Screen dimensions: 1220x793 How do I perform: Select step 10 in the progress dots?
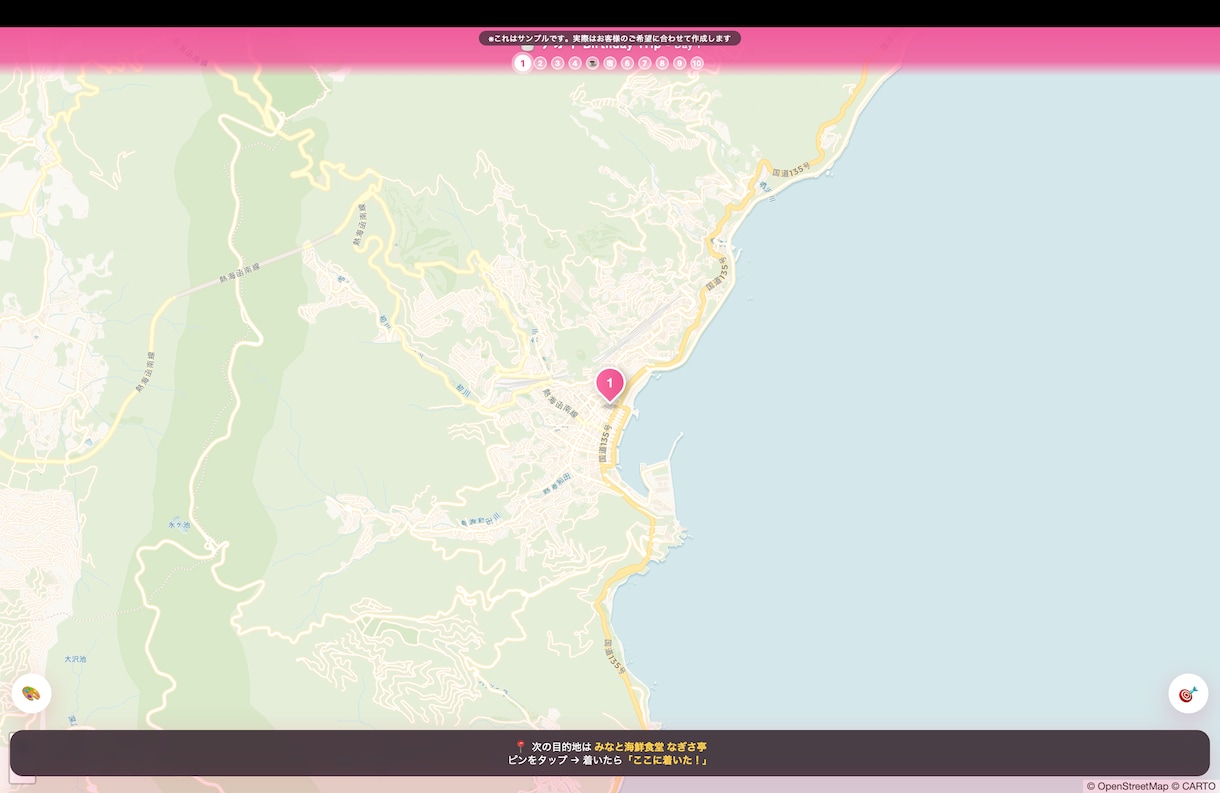[697, 63]
